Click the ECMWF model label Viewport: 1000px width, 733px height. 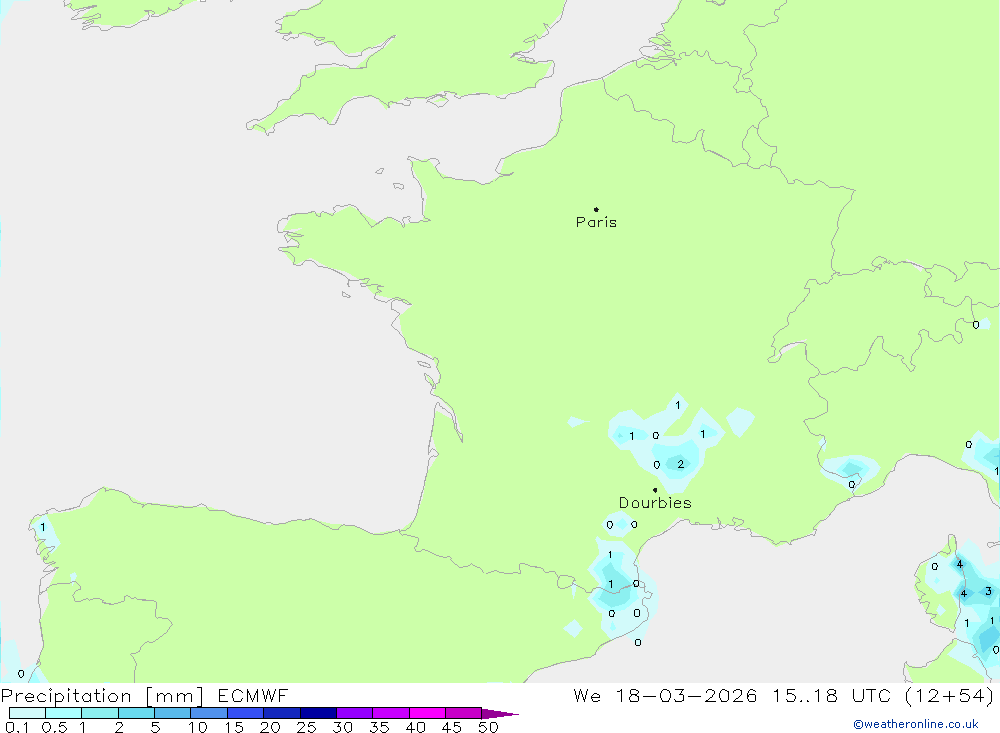point(253,695)
